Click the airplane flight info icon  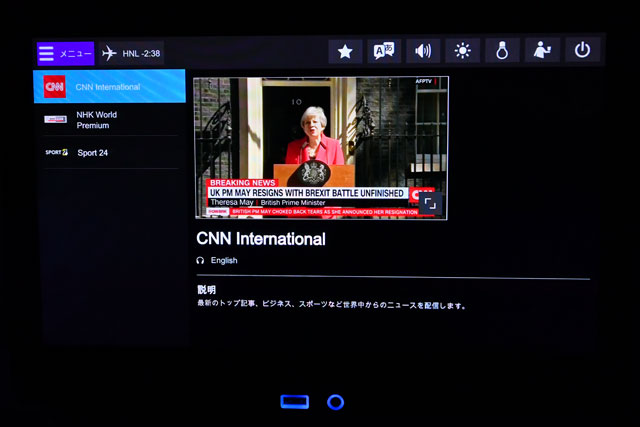pyautogui.click(x=109, y=53)
